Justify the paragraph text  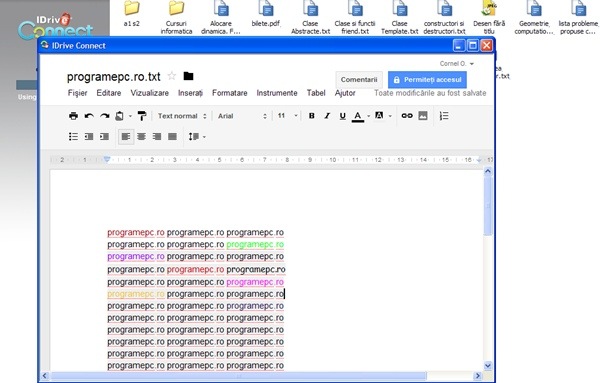(173, 137)
